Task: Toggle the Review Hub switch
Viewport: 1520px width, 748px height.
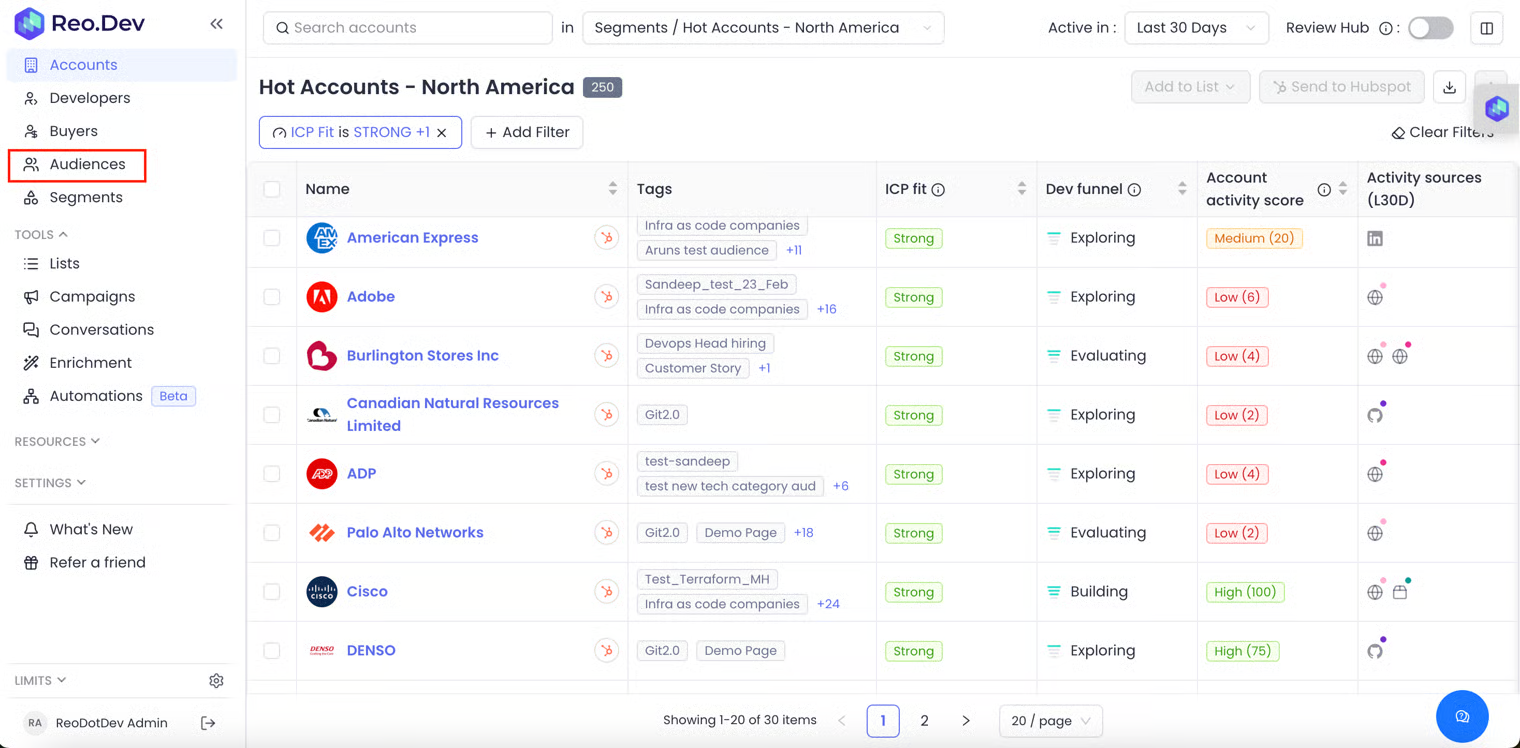Action: pos(1430,28)
